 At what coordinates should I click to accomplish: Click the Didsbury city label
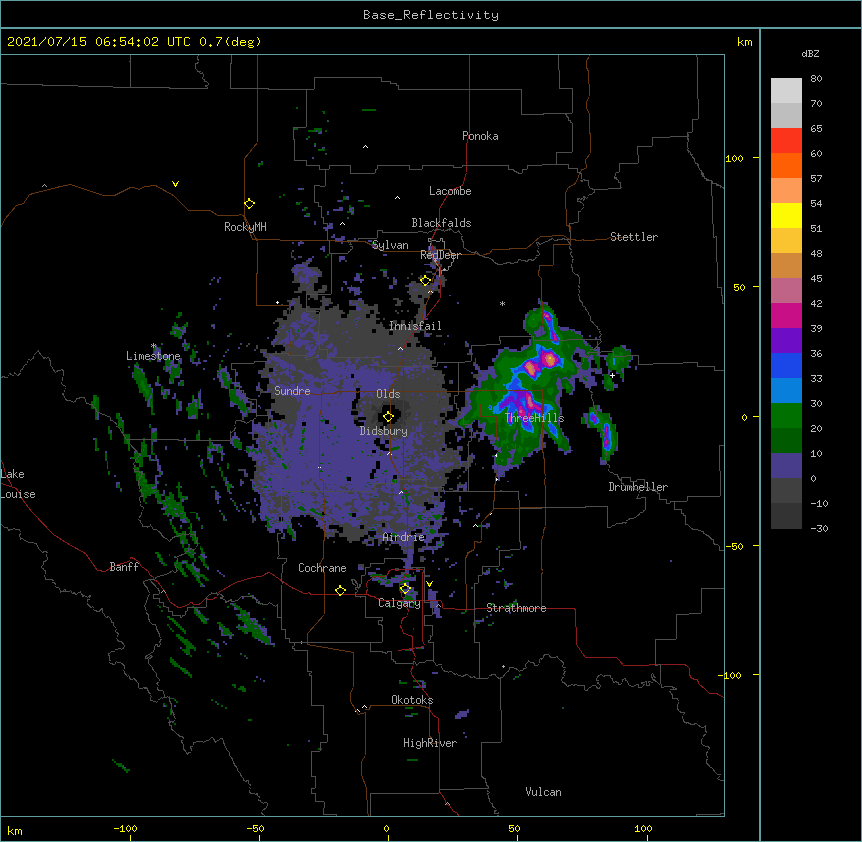(384, 431)
